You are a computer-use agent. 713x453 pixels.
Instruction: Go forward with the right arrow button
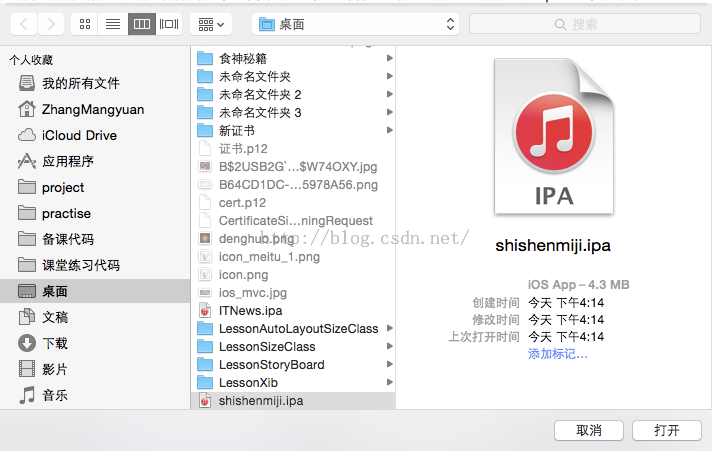(50, 24)
